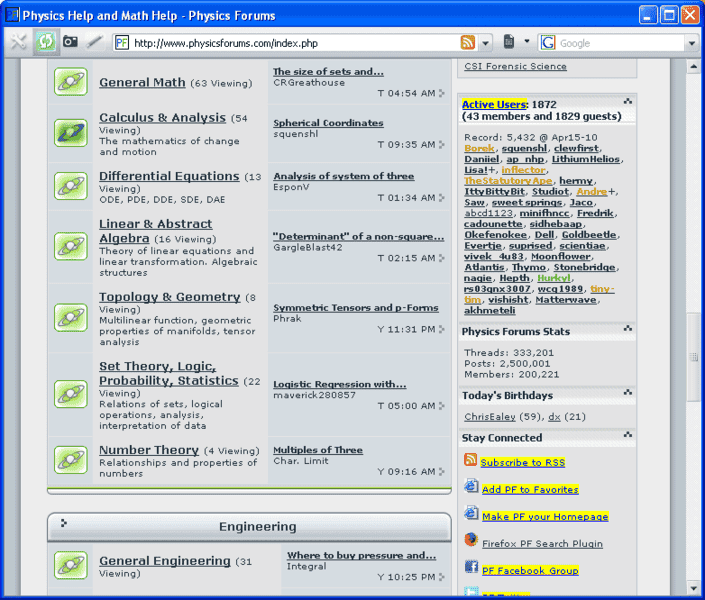Image resolution: width=705 pixels, height=600 pixels.
Task: Click the icon beside Add PF to Favorites
Action: coord(471,486)
